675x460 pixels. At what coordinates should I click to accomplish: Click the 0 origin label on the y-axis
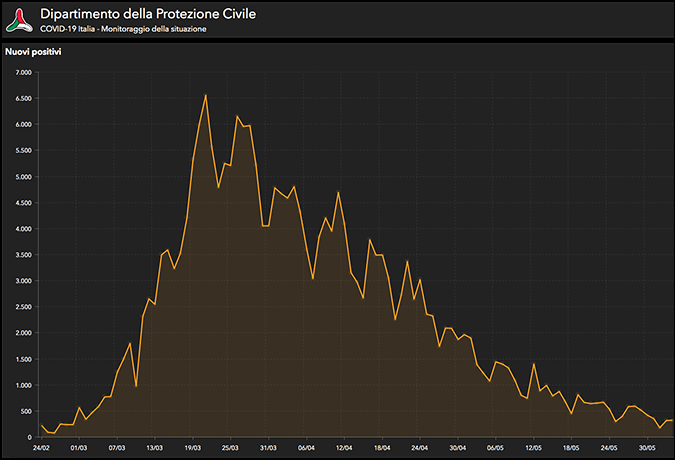[30, 437]
